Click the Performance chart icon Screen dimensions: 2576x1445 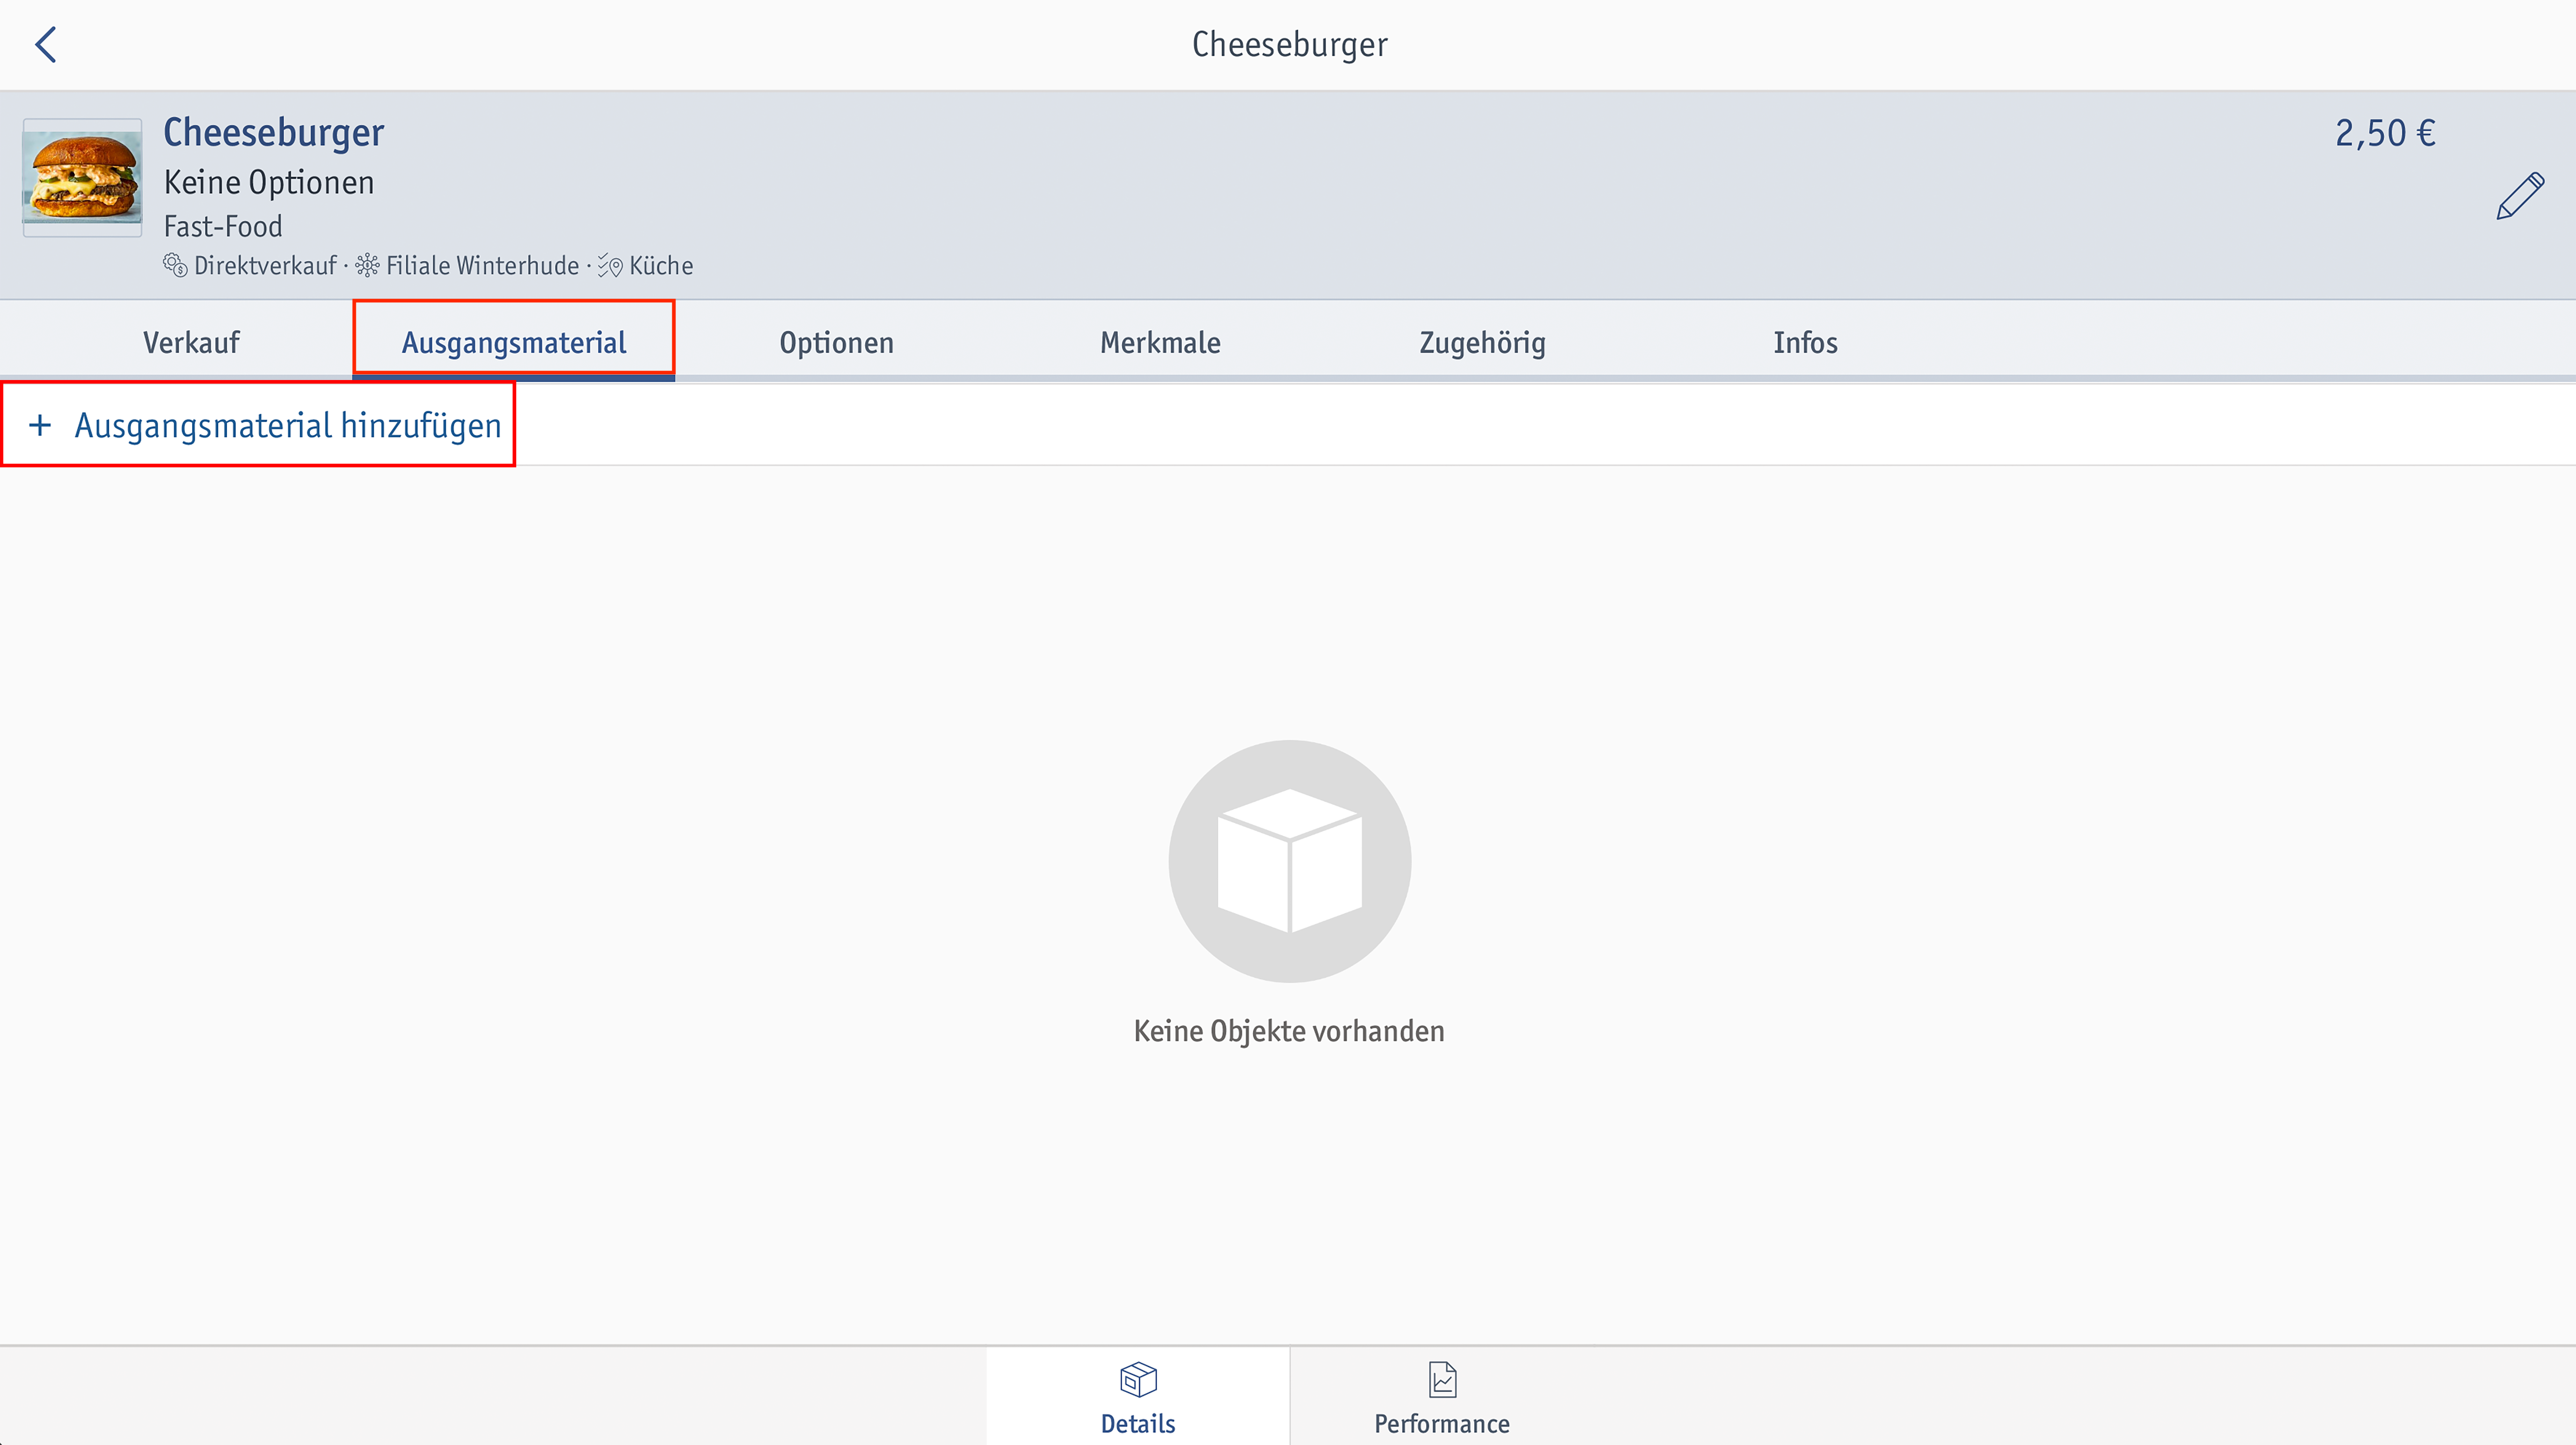(x=1442, y=1380)
